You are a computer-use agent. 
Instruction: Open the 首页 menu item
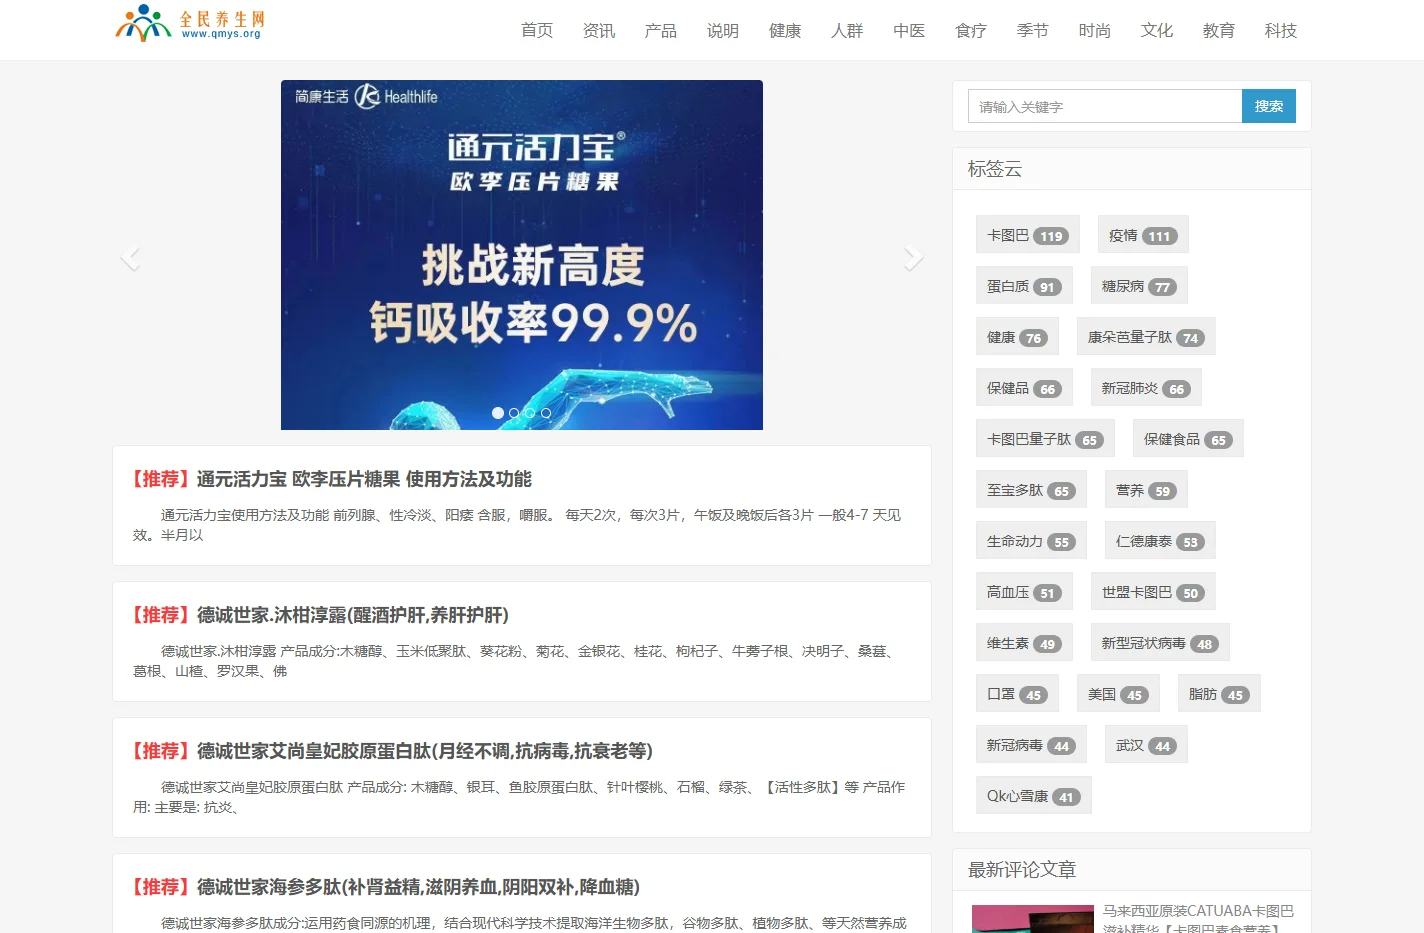(x=537, y=31)
